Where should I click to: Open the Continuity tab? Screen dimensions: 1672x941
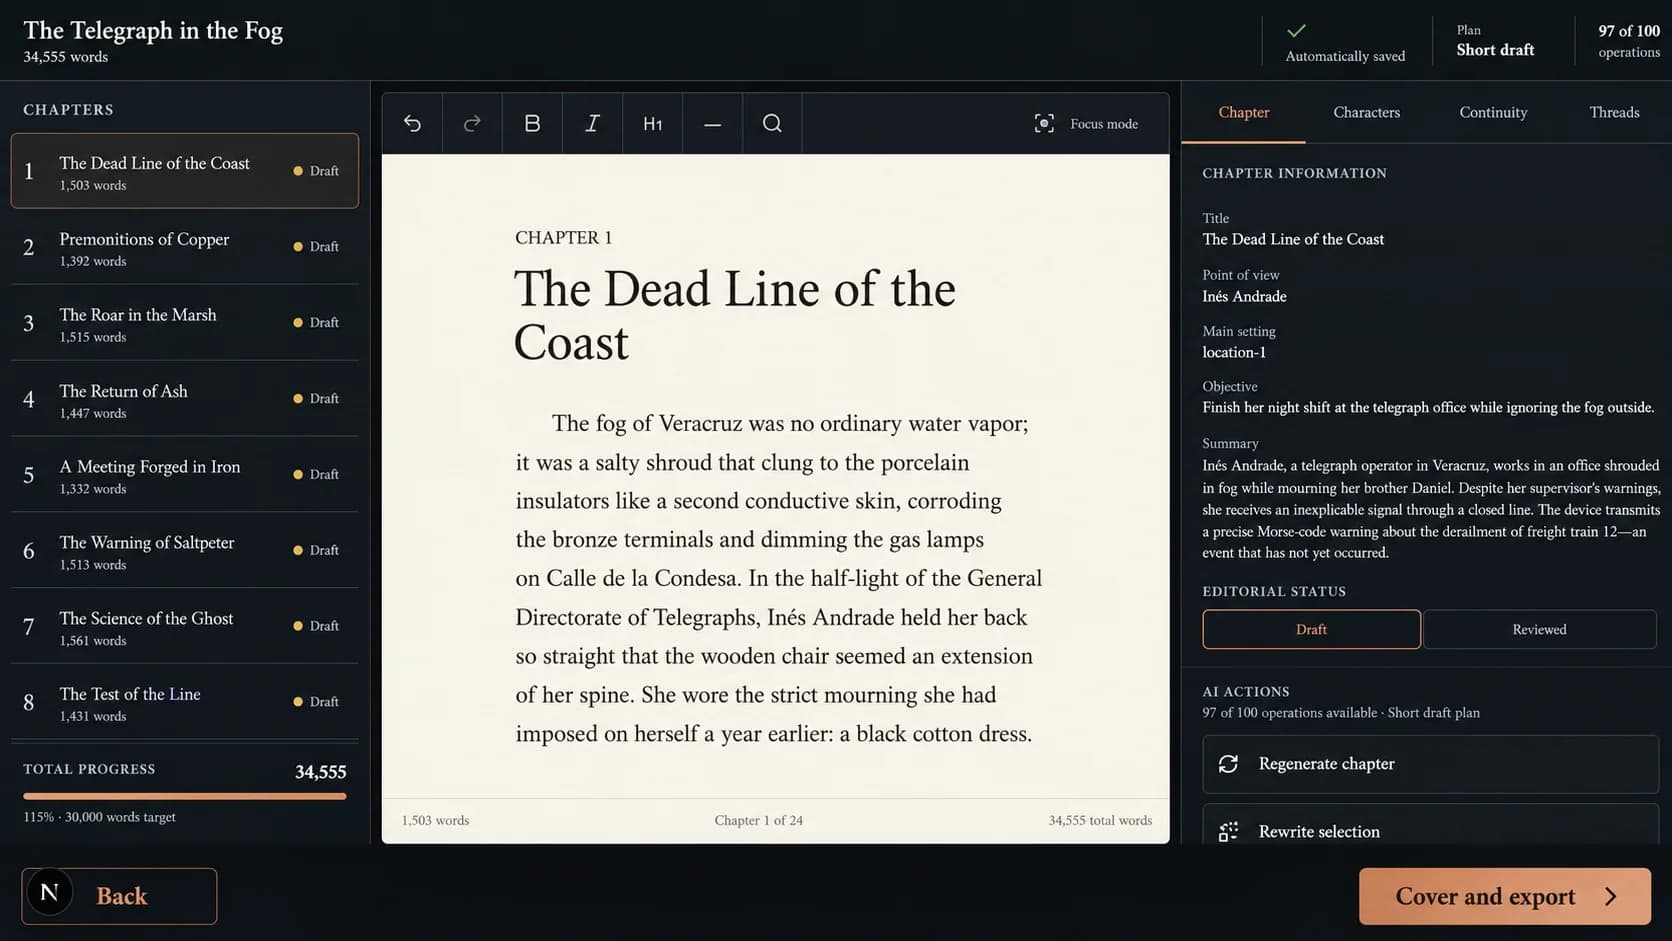pos(1493,112)
